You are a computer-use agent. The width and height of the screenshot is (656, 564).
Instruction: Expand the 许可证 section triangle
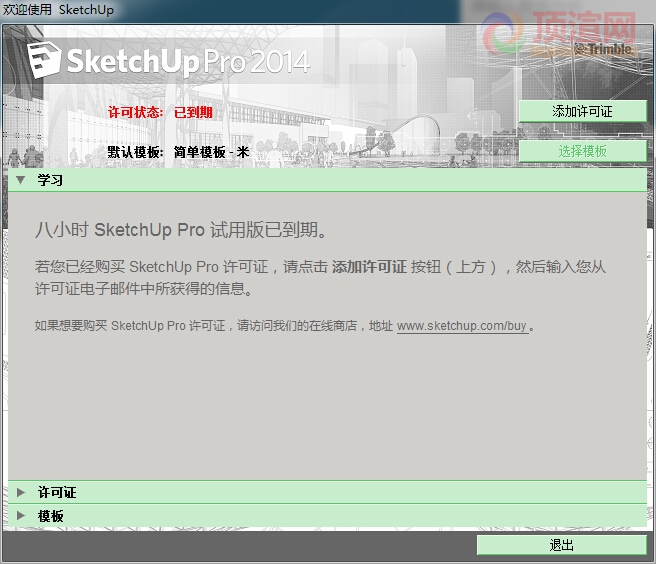coord(21,492)
